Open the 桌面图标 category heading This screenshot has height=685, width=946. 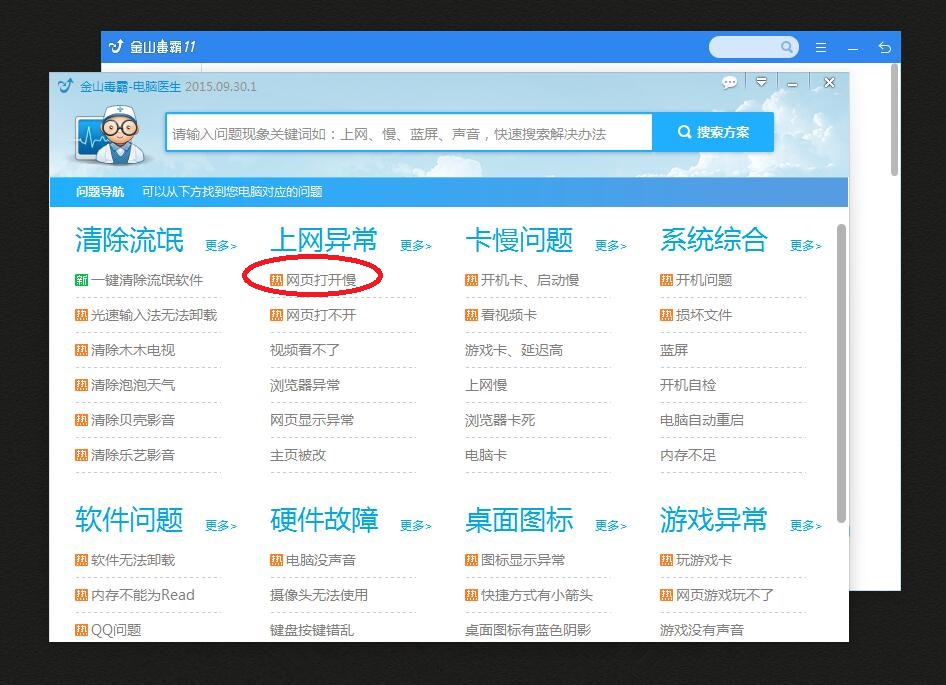(x=519, y=520)
